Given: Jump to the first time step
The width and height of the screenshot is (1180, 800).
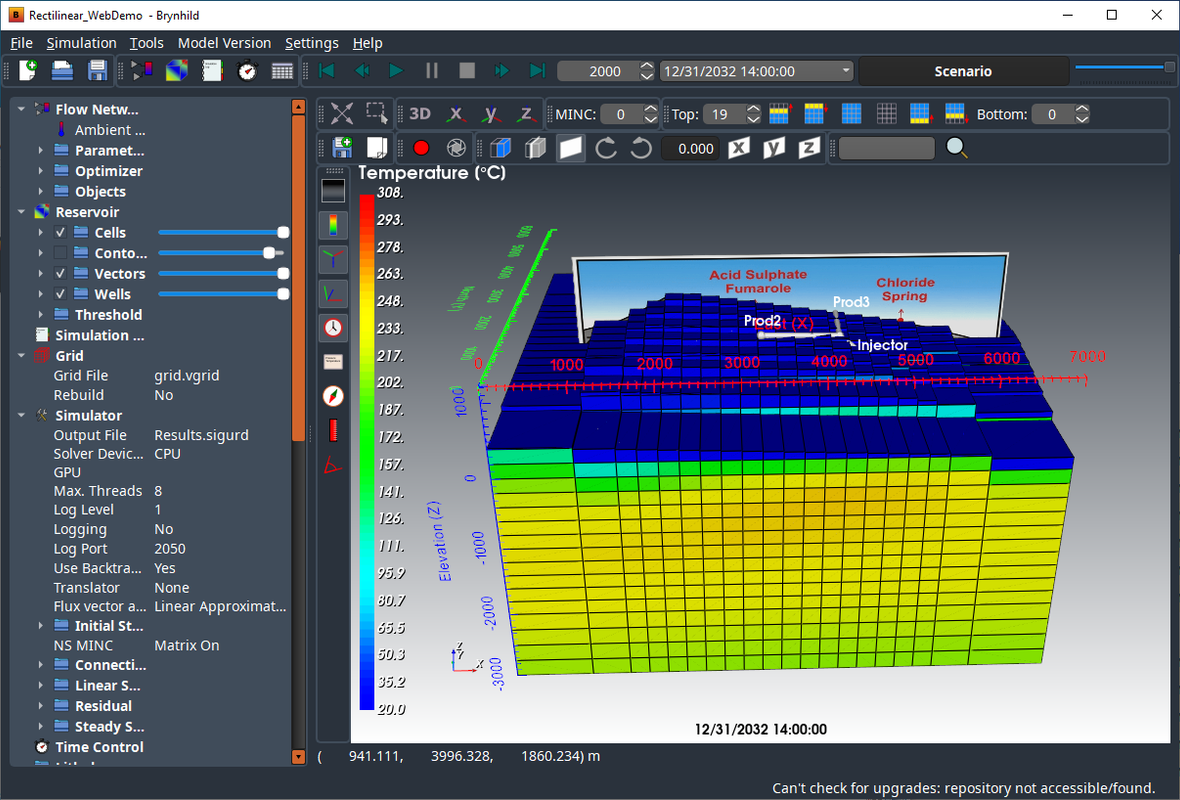Looking at the screenshot, I should tap(327, 71).
